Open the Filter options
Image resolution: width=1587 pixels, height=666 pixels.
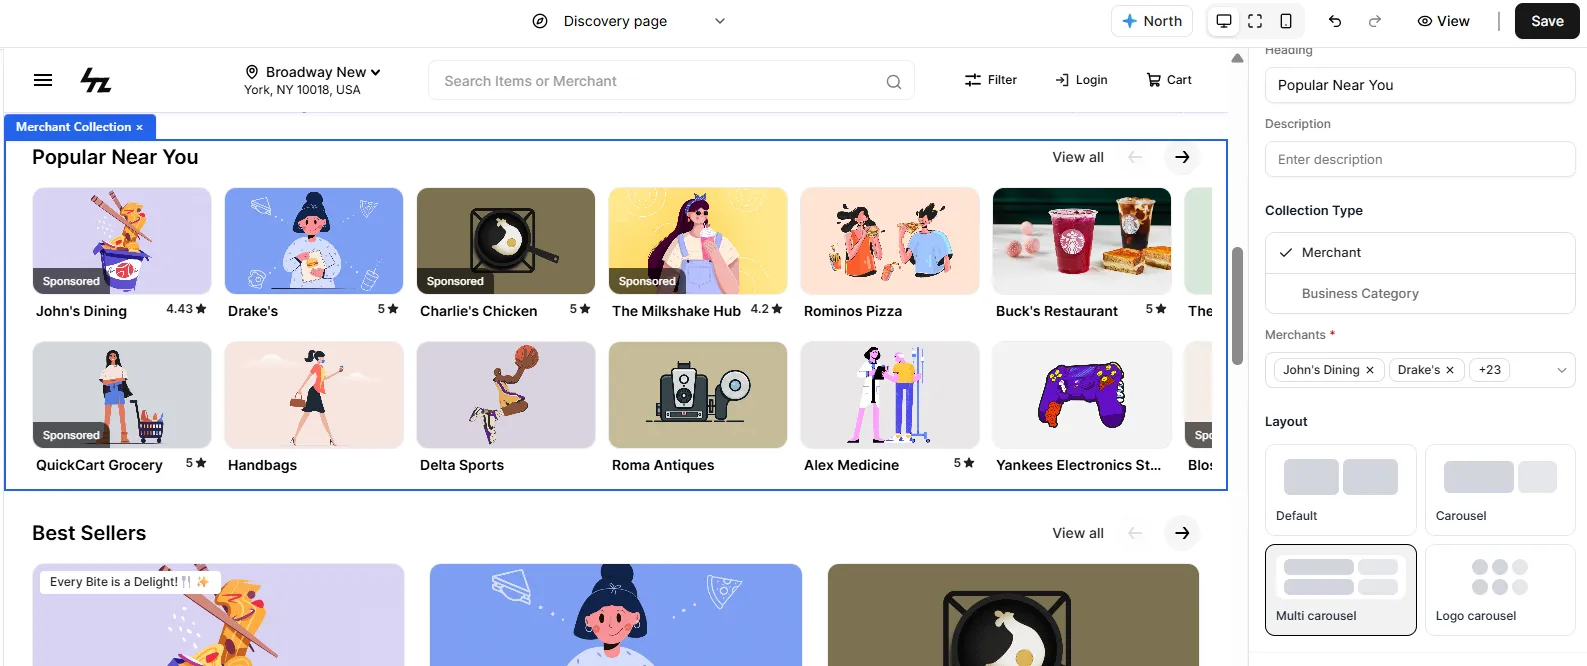point(990,80)
